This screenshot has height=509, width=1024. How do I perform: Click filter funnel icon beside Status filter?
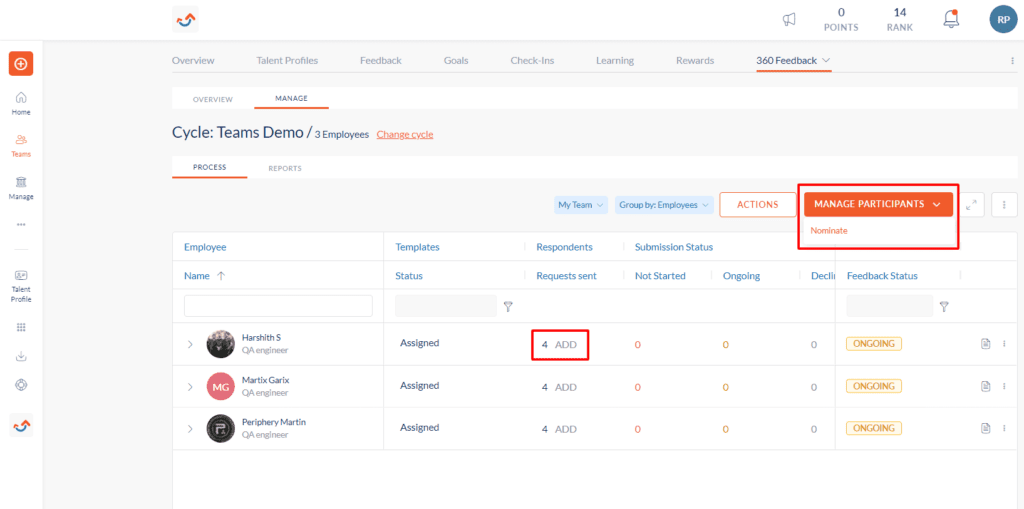[x=508, y=306]
